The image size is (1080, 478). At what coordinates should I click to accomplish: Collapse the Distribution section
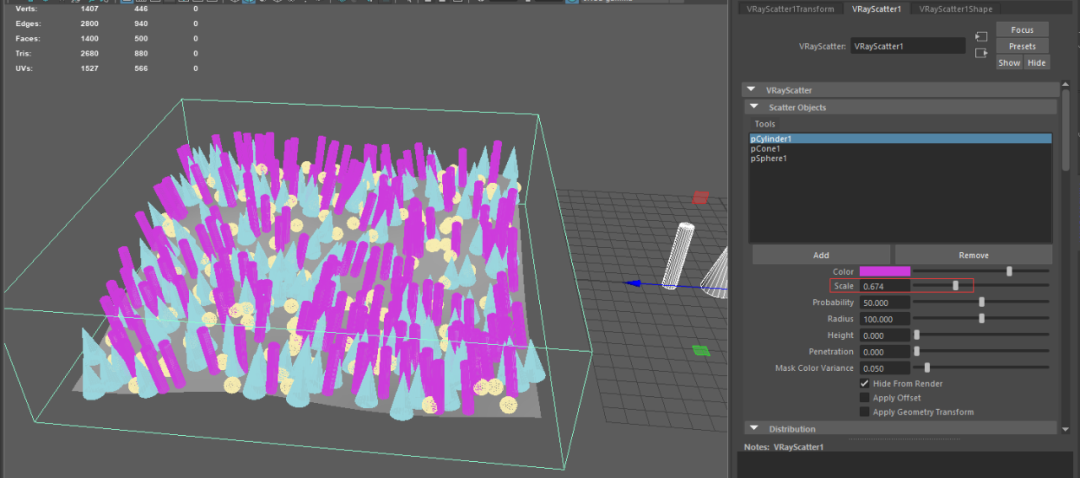752,429
